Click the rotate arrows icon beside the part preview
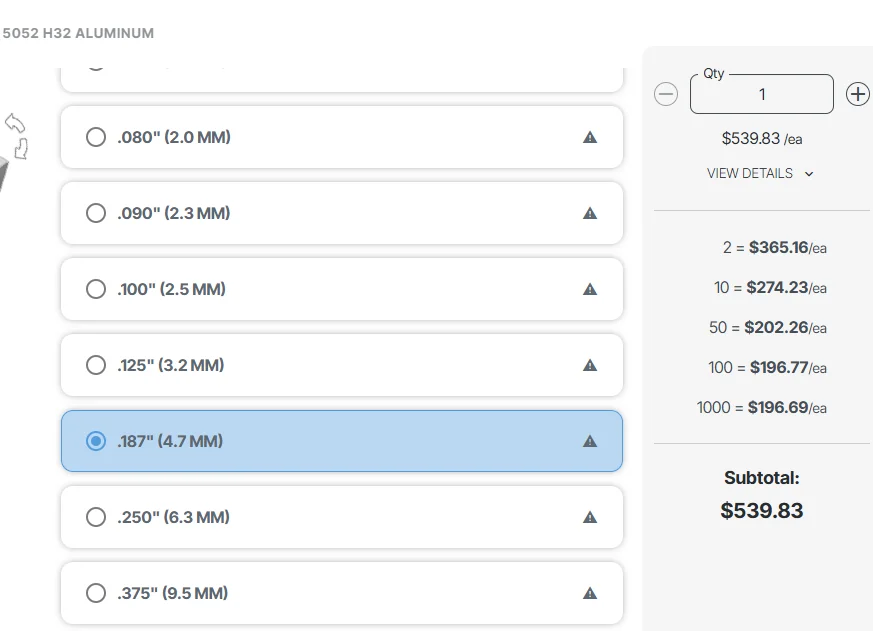 (x=17, y=135)
